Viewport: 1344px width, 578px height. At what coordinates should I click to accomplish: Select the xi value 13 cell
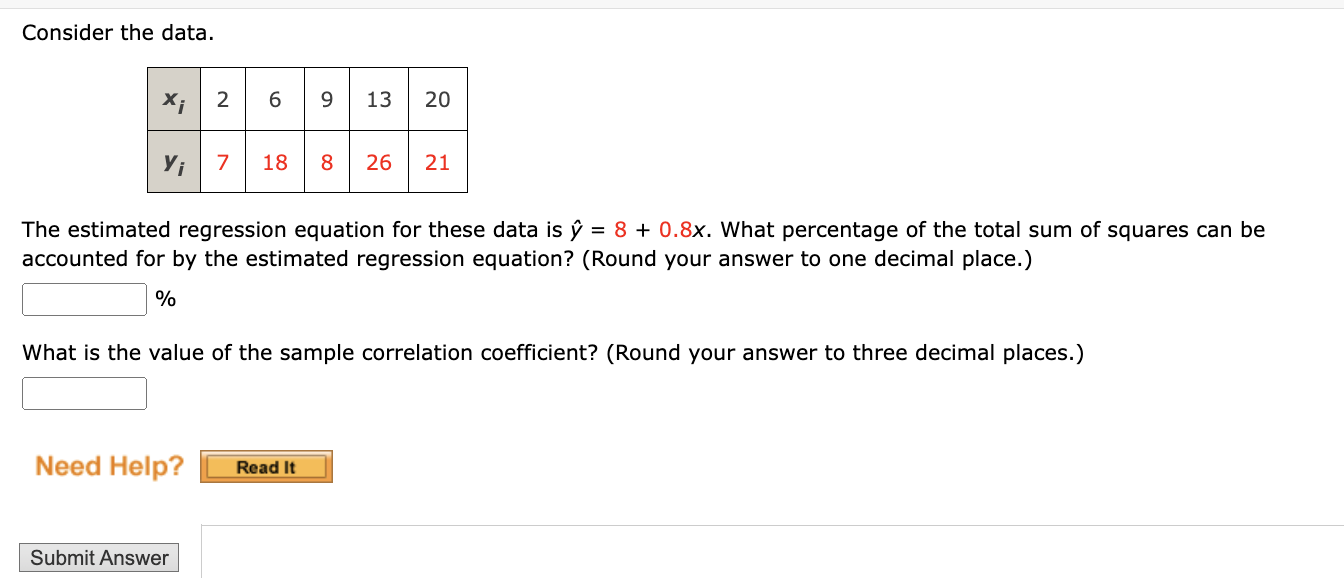[378, 99]
